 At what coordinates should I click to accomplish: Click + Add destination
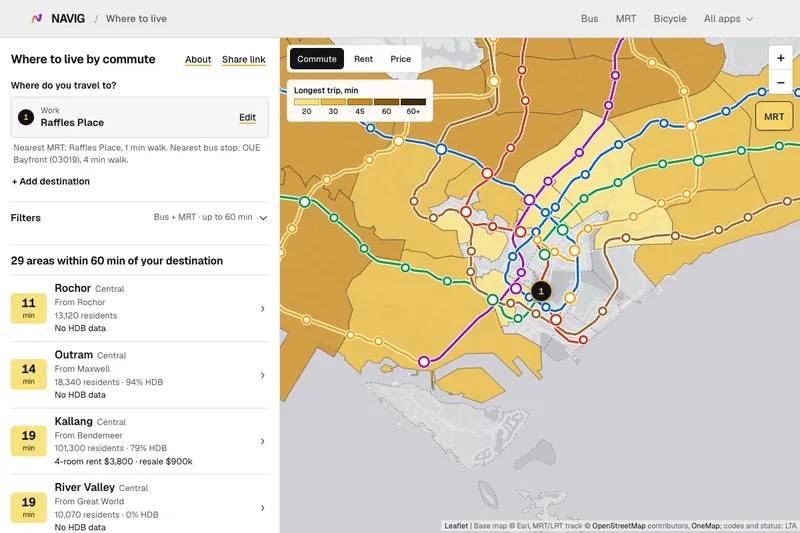point(51,182)
